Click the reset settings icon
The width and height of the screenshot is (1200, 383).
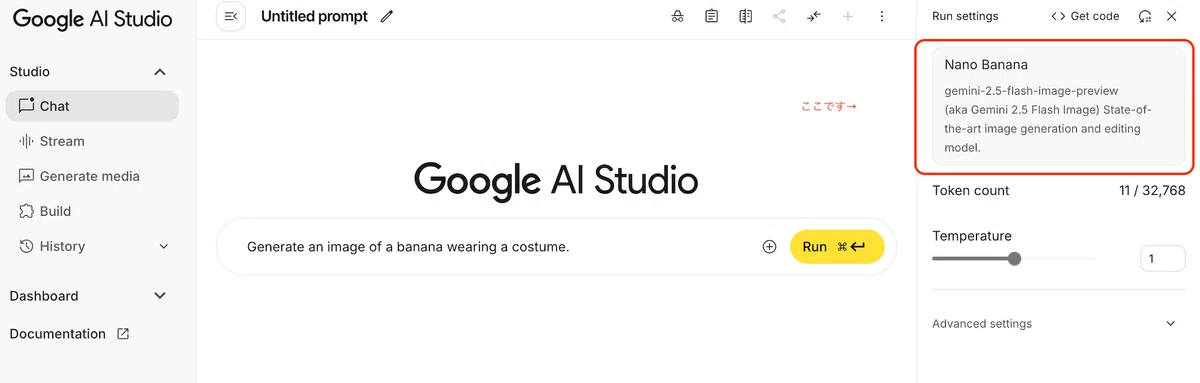pos(1144,16)
